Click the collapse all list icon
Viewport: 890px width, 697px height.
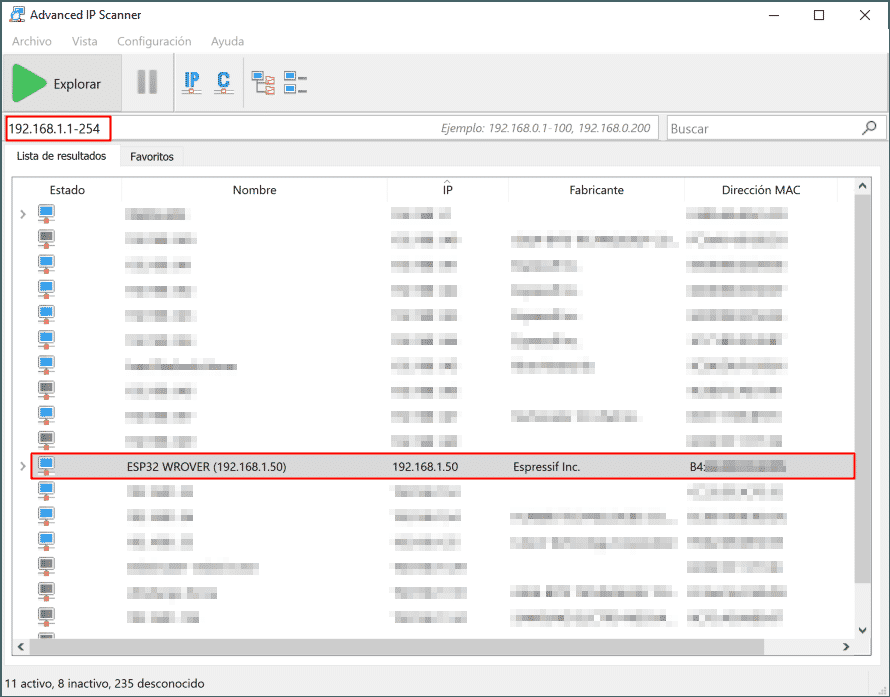(295, 83)
